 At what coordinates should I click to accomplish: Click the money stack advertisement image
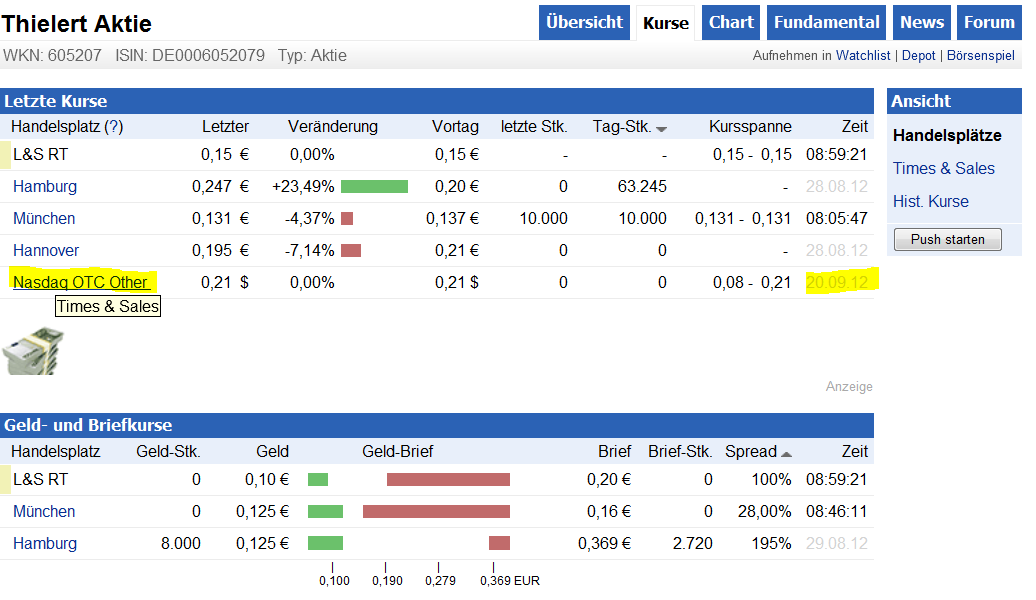pyautogui.click(x=33, y=352)
